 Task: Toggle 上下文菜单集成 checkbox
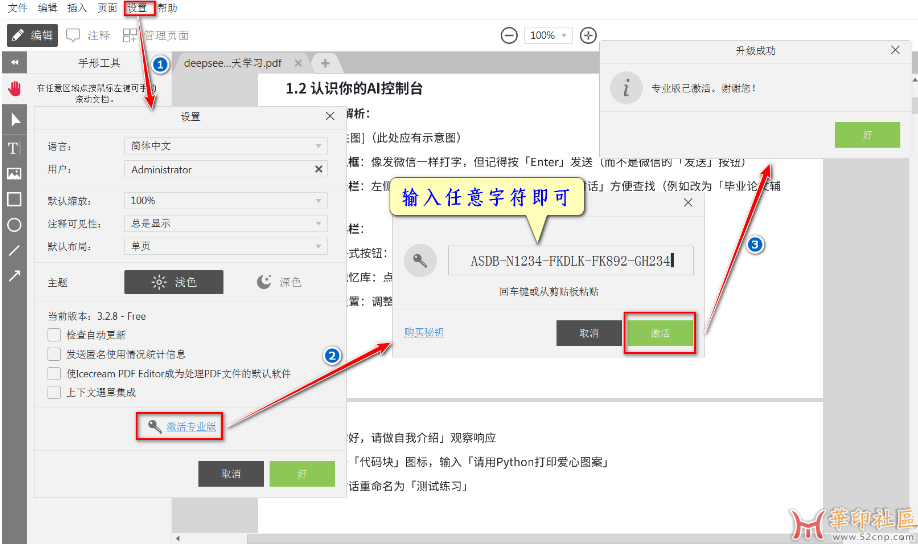[54, 392]
